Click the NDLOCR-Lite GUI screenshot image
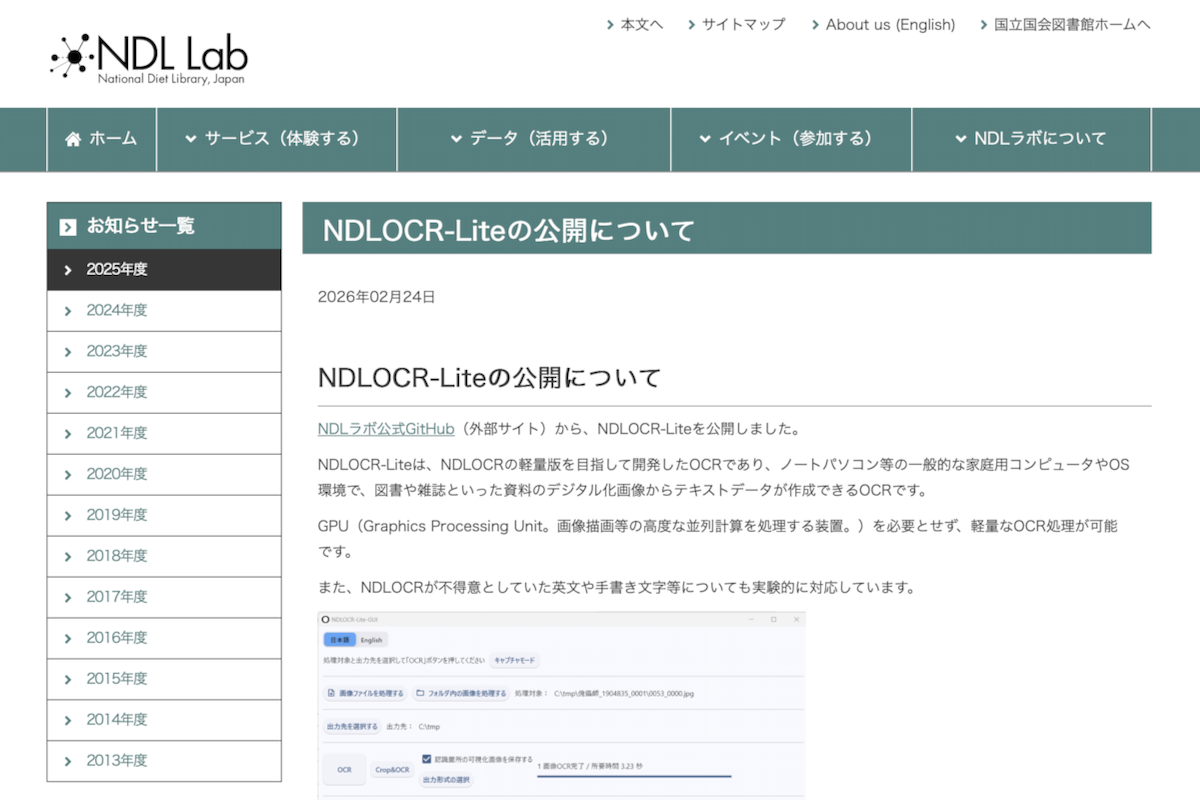The height and width of the screenshot is (800, 1200). click(561, 705)
